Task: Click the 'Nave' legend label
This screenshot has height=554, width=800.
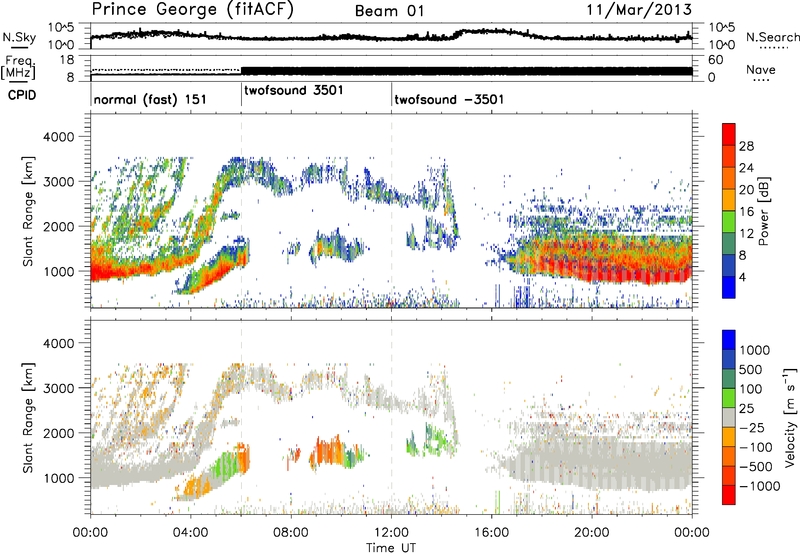Action: pyautogui.click(x=760, y=69)
